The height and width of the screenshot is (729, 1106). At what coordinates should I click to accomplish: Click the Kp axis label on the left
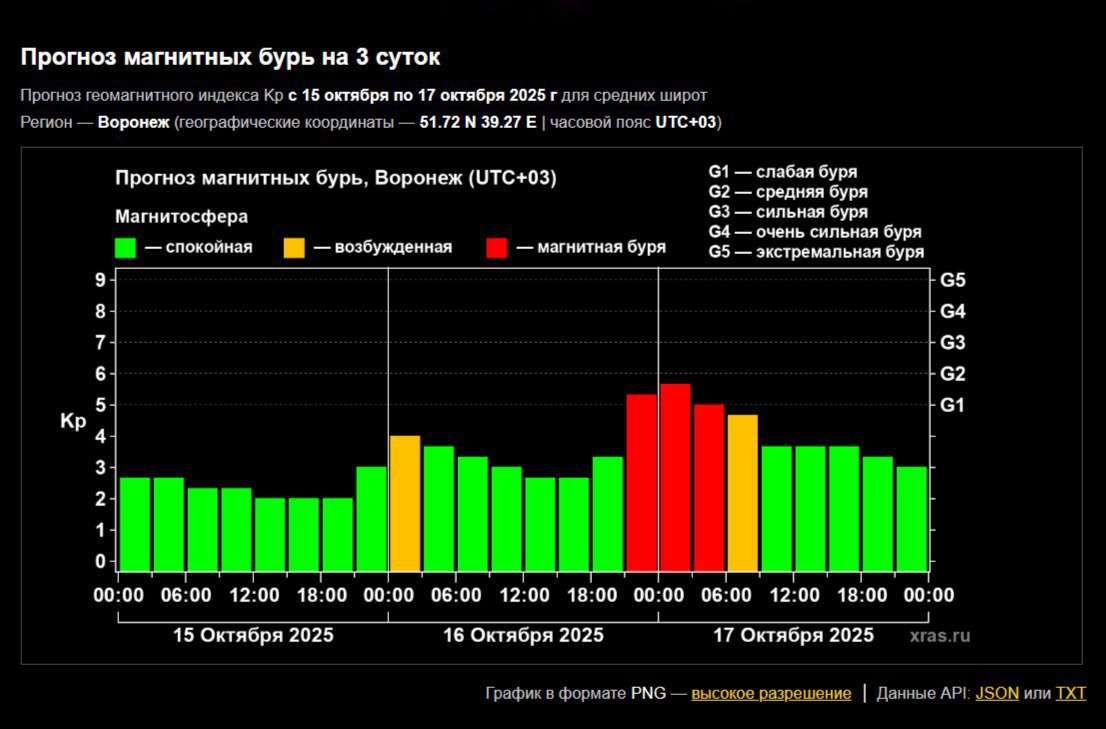(x=73, y=421)
